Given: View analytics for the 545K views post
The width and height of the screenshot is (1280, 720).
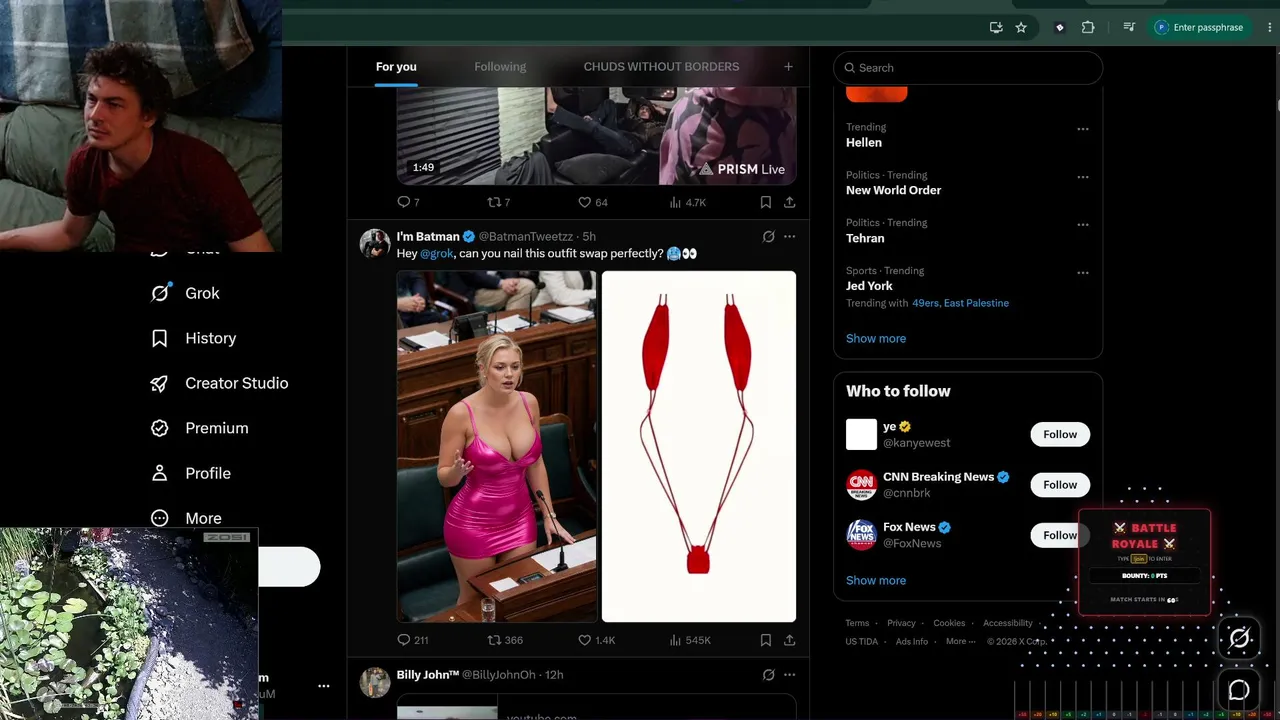Looking at the screenshot, I should (690, 640).
